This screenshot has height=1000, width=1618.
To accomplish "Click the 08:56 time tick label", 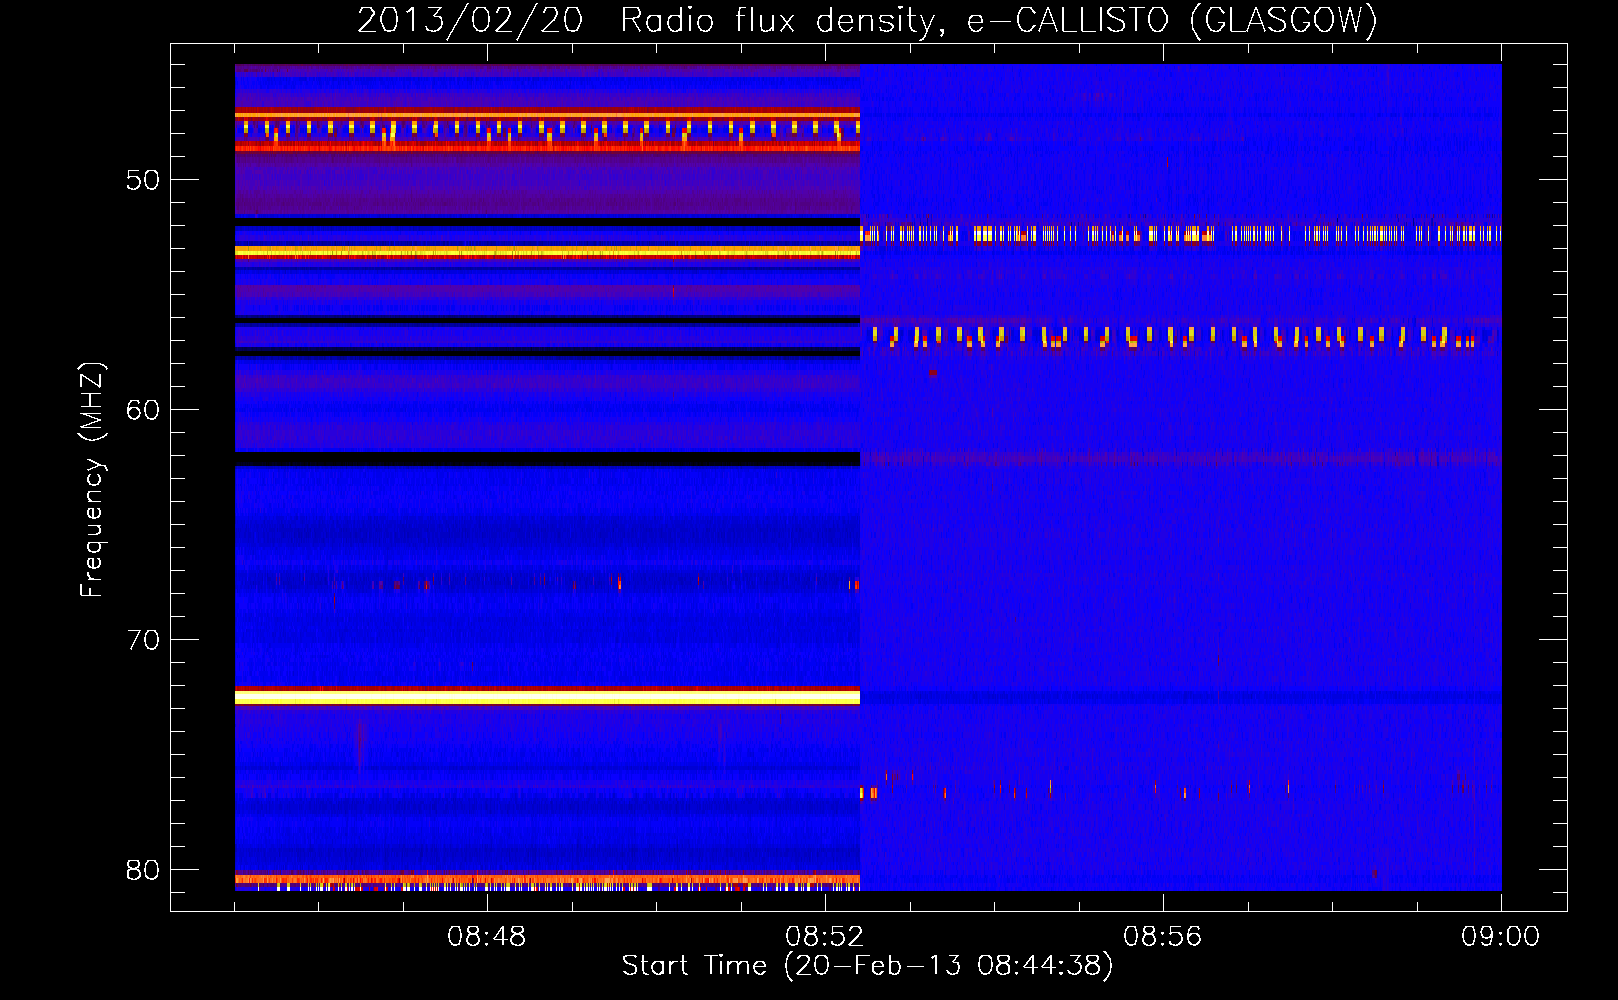I will click(1163, 937).
